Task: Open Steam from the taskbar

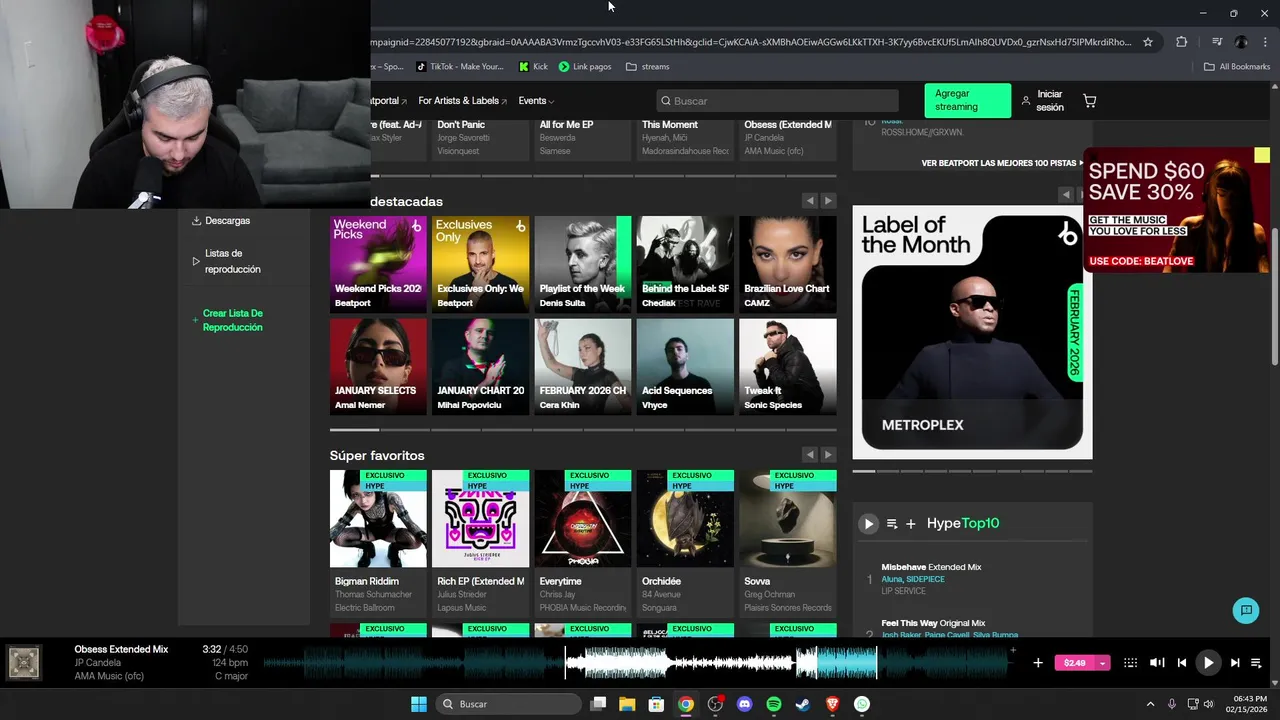Action: tap(803, 704)
